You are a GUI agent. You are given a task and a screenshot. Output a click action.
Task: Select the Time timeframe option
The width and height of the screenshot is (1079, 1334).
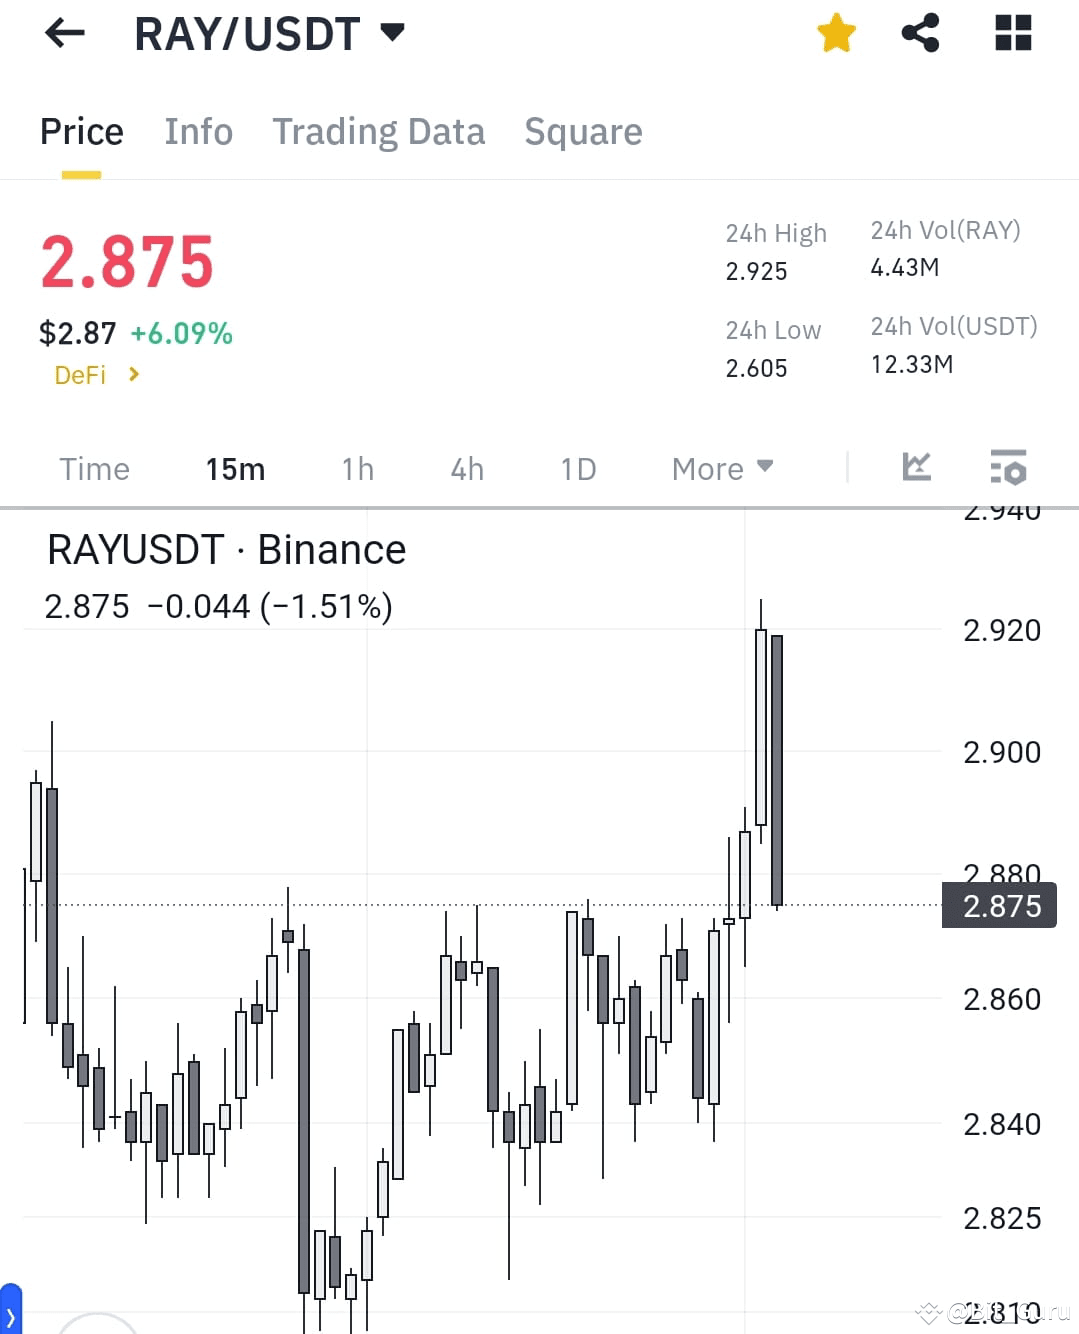(x=94, y=468)
